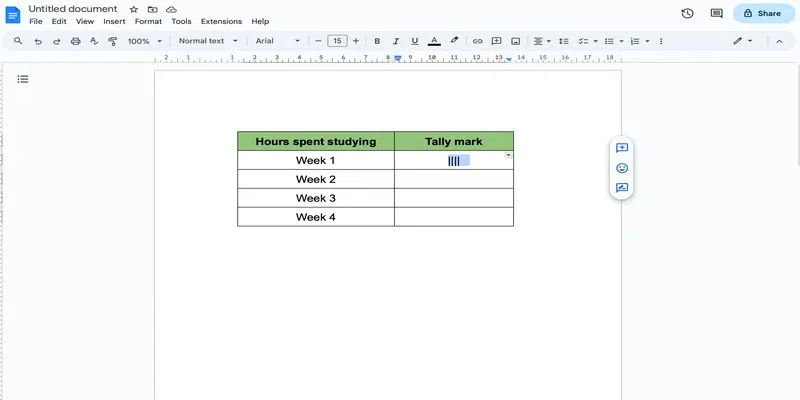The height and width of the screenshot is (400, 800).
Task: Open the 100% zoom dropdown
Action: [144, 41]
